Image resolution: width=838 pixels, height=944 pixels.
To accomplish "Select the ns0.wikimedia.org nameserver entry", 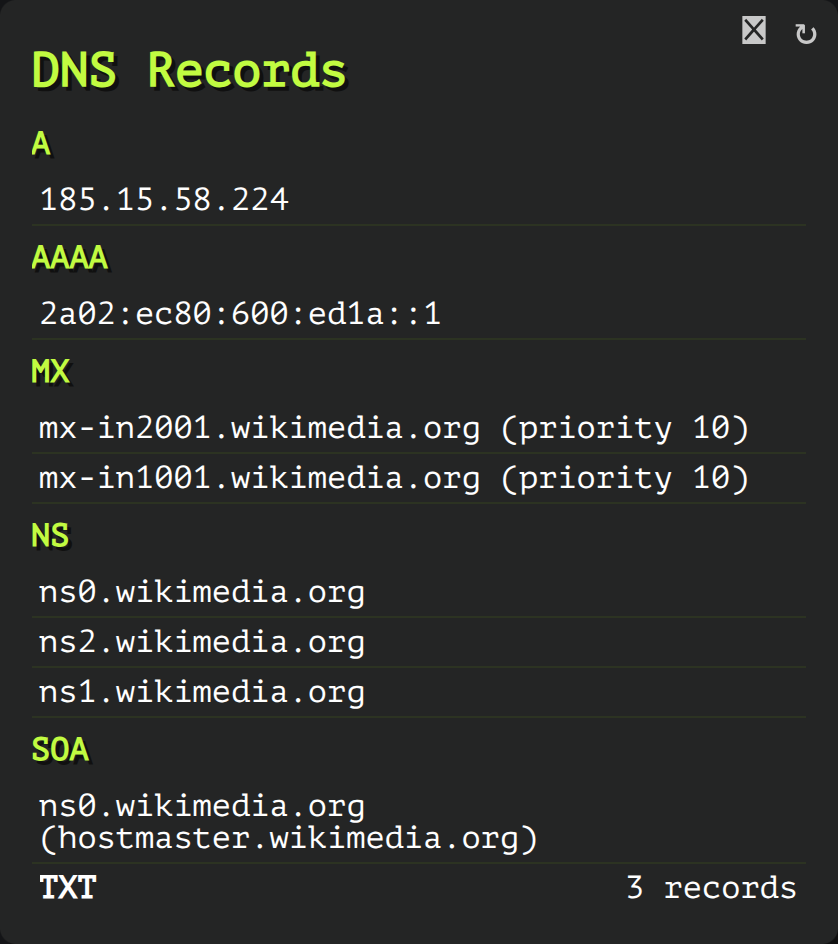I will point(202,592).
